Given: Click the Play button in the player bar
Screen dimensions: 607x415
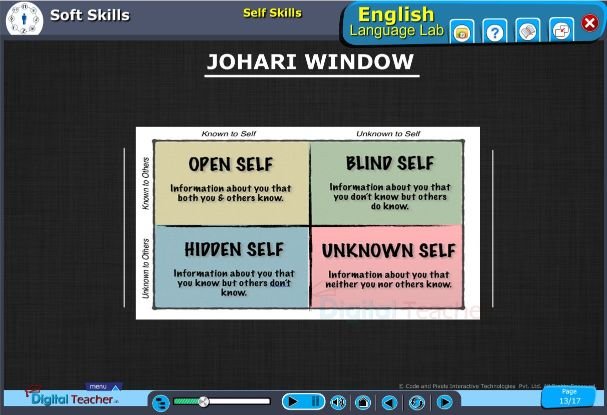Looking at the screenshot, I should [292, 402].
